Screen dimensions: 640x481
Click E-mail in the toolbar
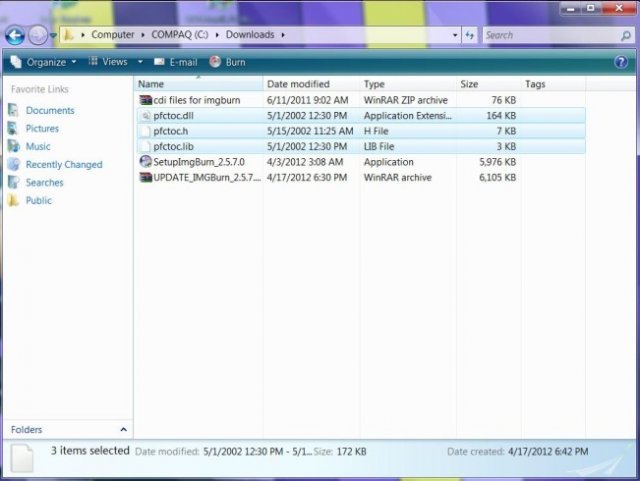point(176,62)
